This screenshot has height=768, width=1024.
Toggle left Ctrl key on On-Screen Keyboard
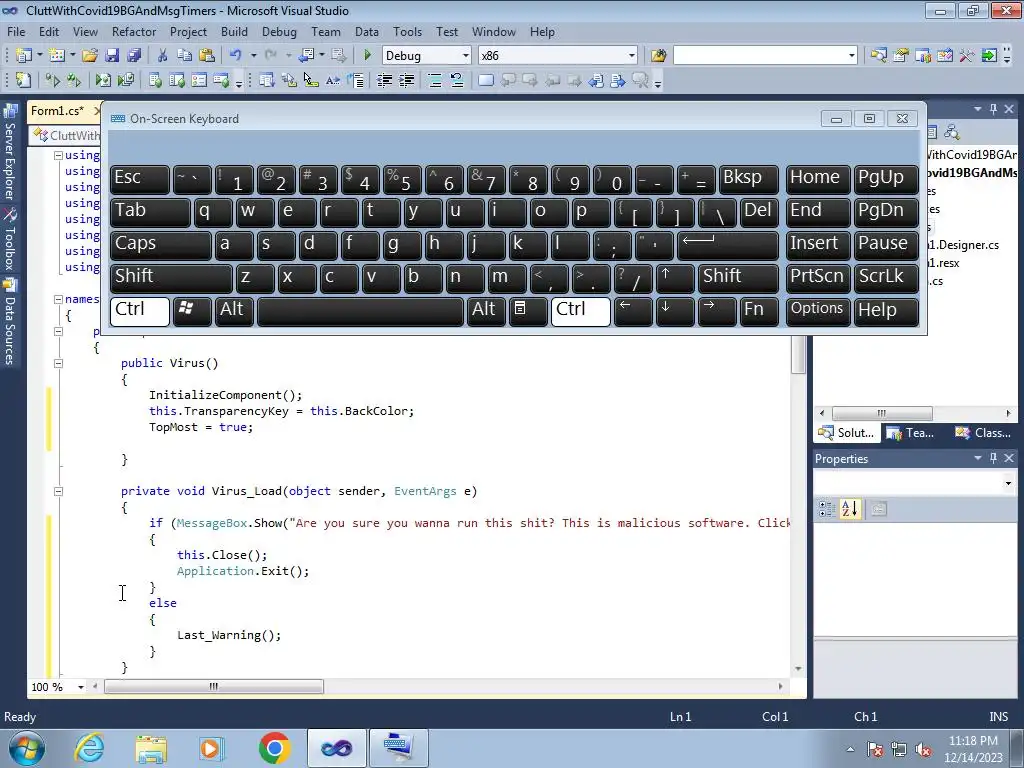pos(140,310)
